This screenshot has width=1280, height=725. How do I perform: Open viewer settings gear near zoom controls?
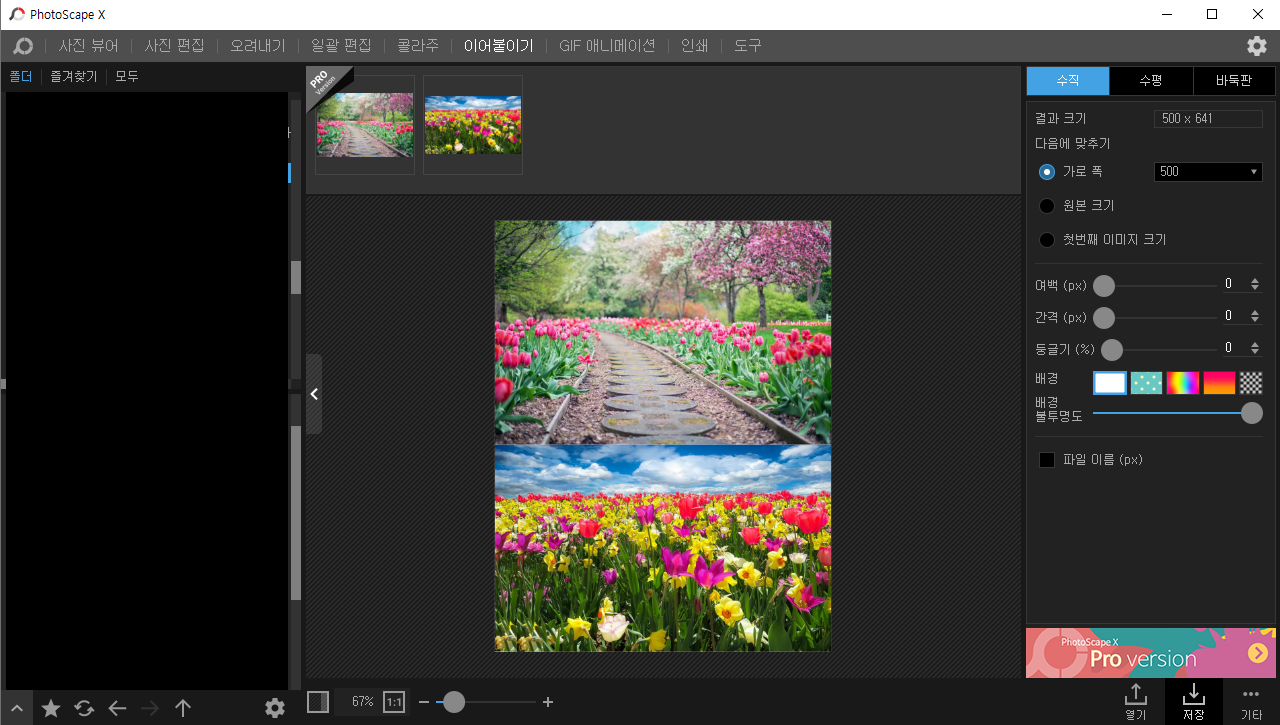pos(275,708)
